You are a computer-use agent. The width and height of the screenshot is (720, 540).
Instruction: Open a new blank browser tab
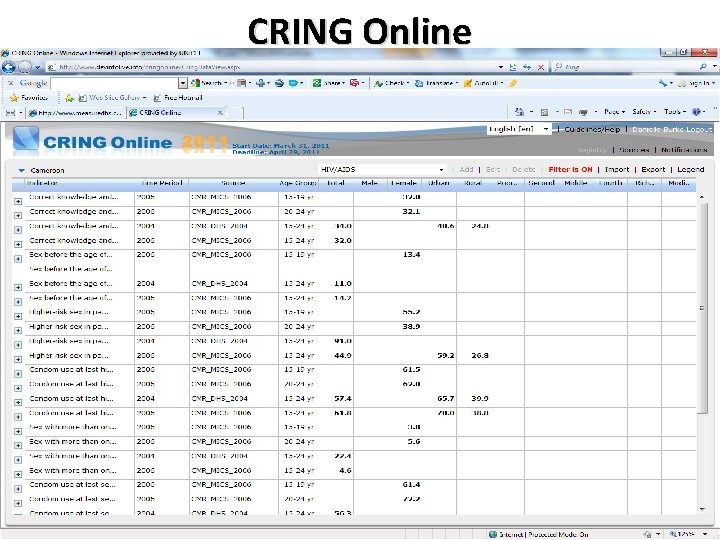click(x=235, y=112)
